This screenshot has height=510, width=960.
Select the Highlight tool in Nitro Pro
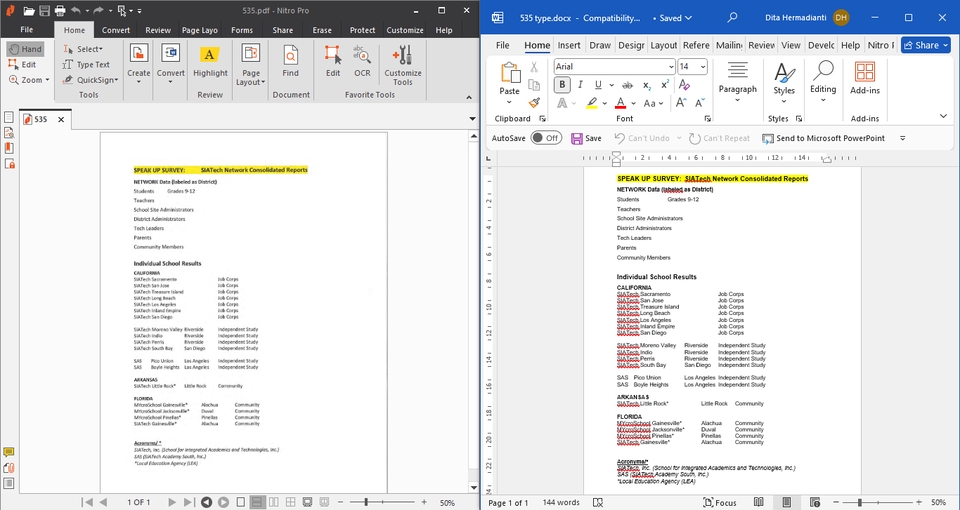[x=210, y=62]
